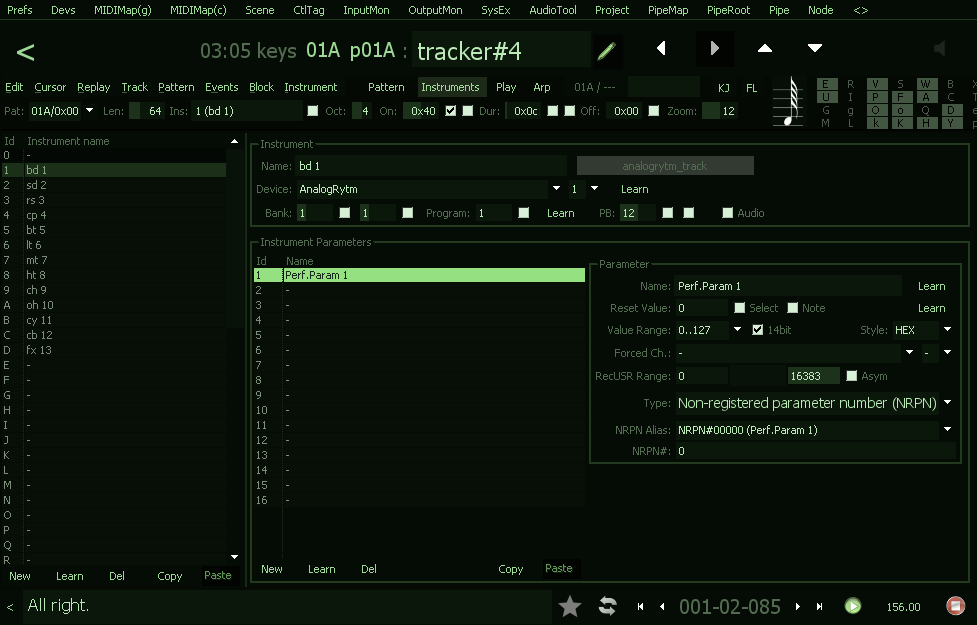Viewport: 977px width, 625px height.
Task: Switch to the Play tab
Action: coord(506,87)
